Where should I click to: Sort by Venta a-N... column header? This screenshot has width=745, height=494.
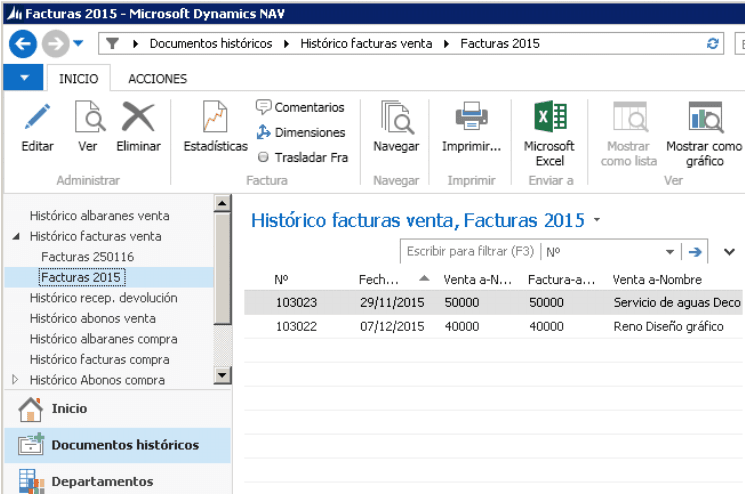click(x=478, y=279)
